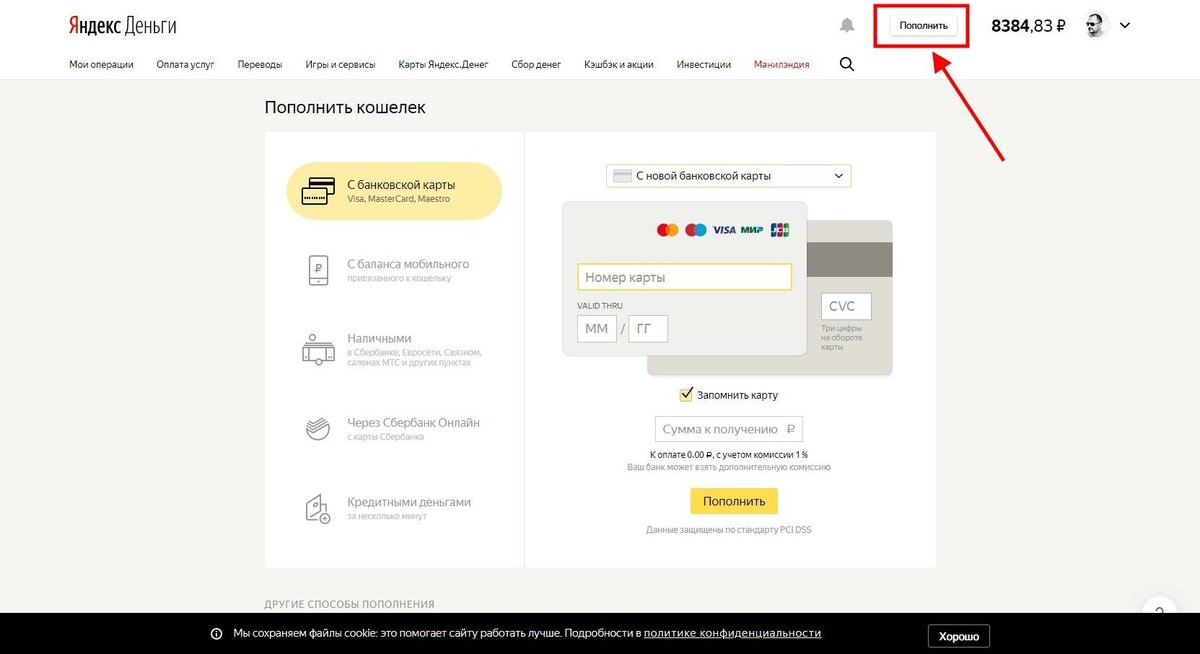This screenshot has width=1200, height=654.
Task: Open the Оплата услуг menu item
Action: (185, 64)
